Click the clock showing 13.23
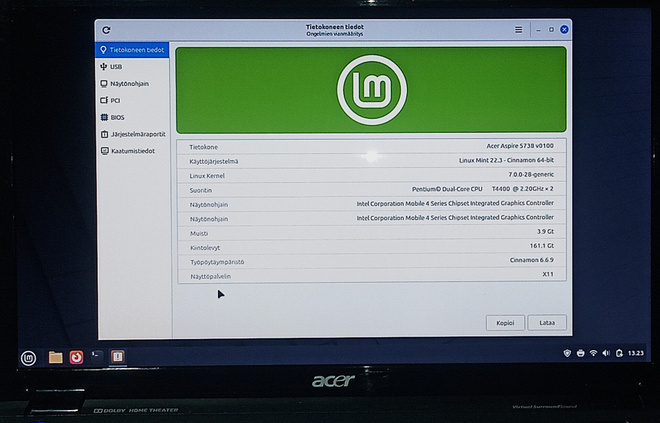 pos(636,353)
